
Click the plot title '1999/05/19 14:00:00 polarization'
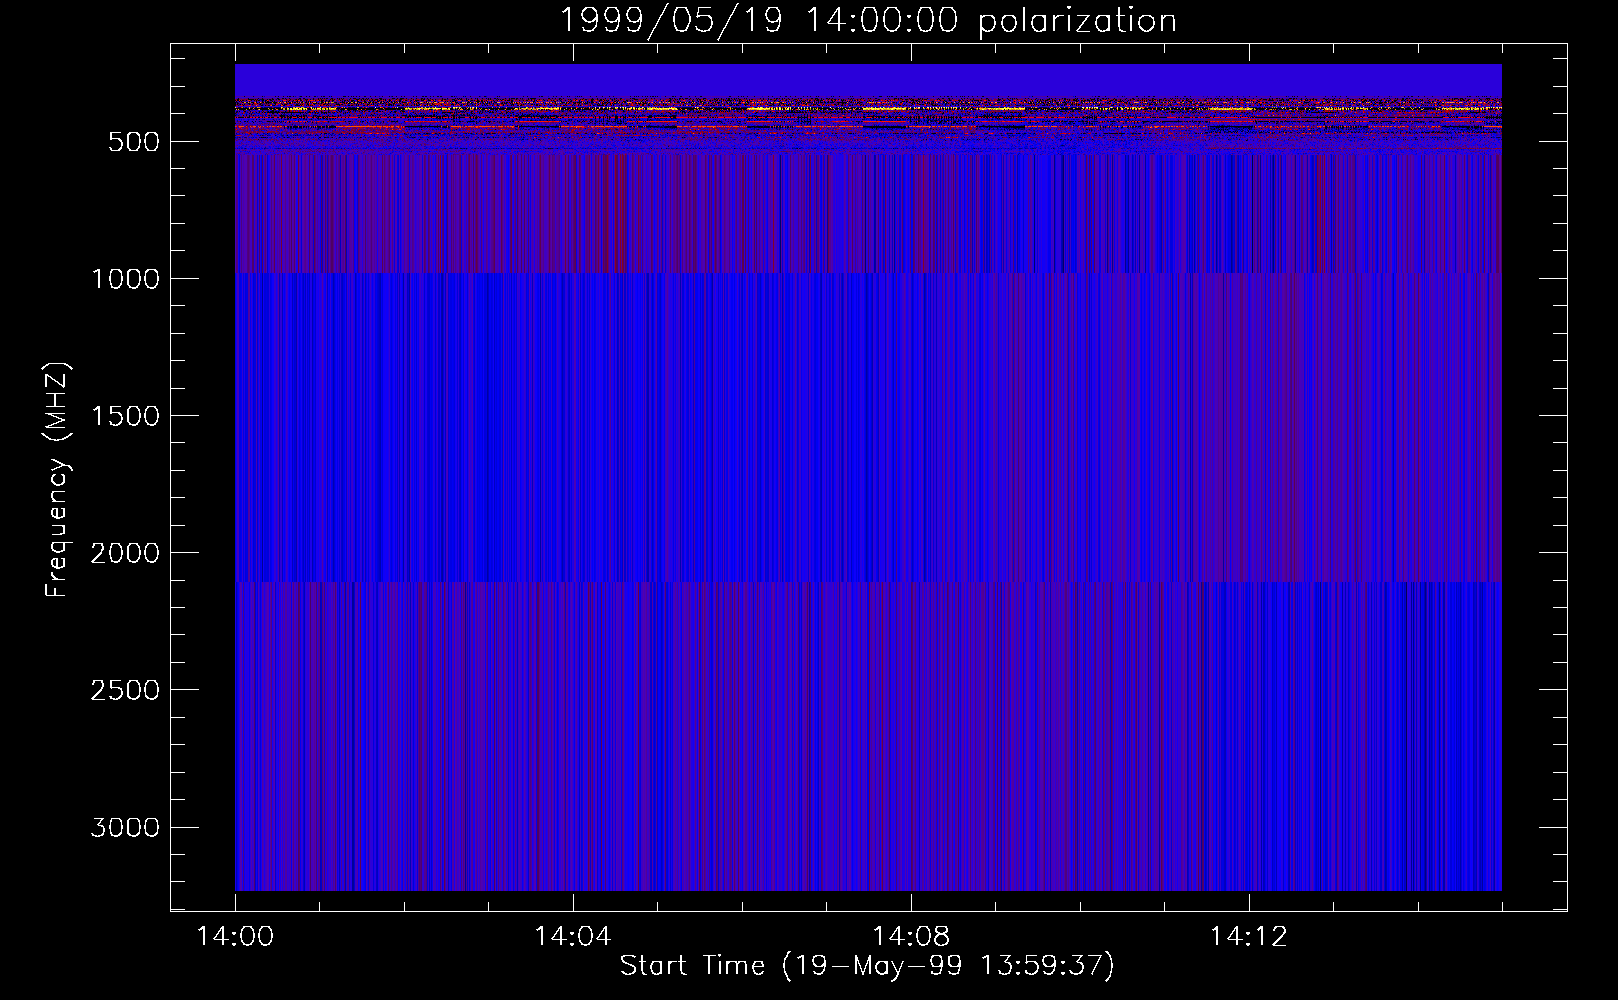867,21
